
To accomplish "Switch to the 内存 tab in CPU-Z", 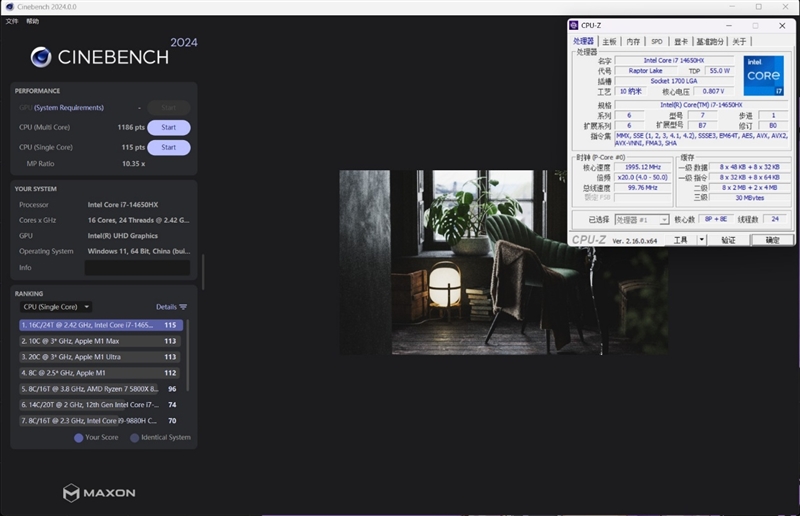I will click(x=633, y=42).
